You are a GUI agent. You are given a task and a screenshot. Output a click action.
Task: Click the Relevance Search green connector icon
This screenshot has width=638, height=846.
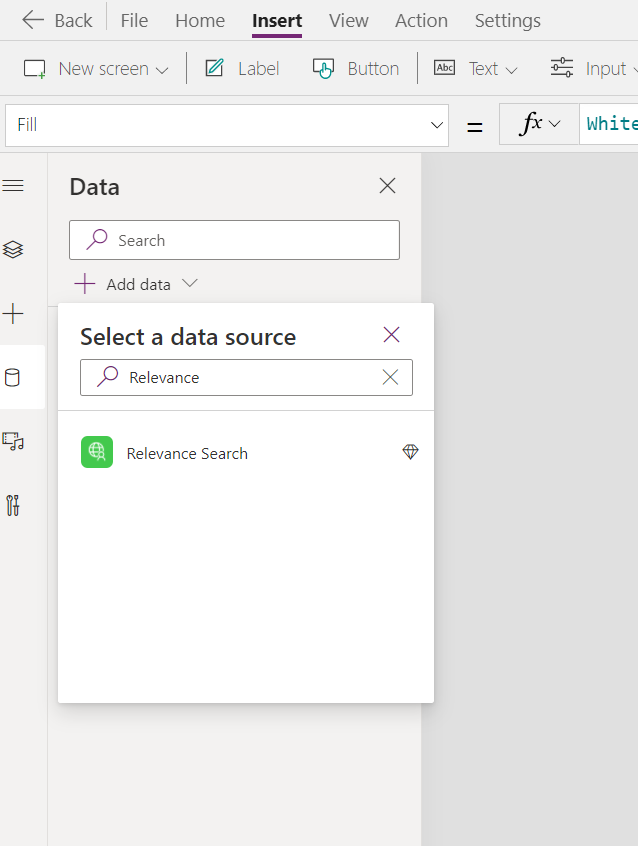(97, 453)
